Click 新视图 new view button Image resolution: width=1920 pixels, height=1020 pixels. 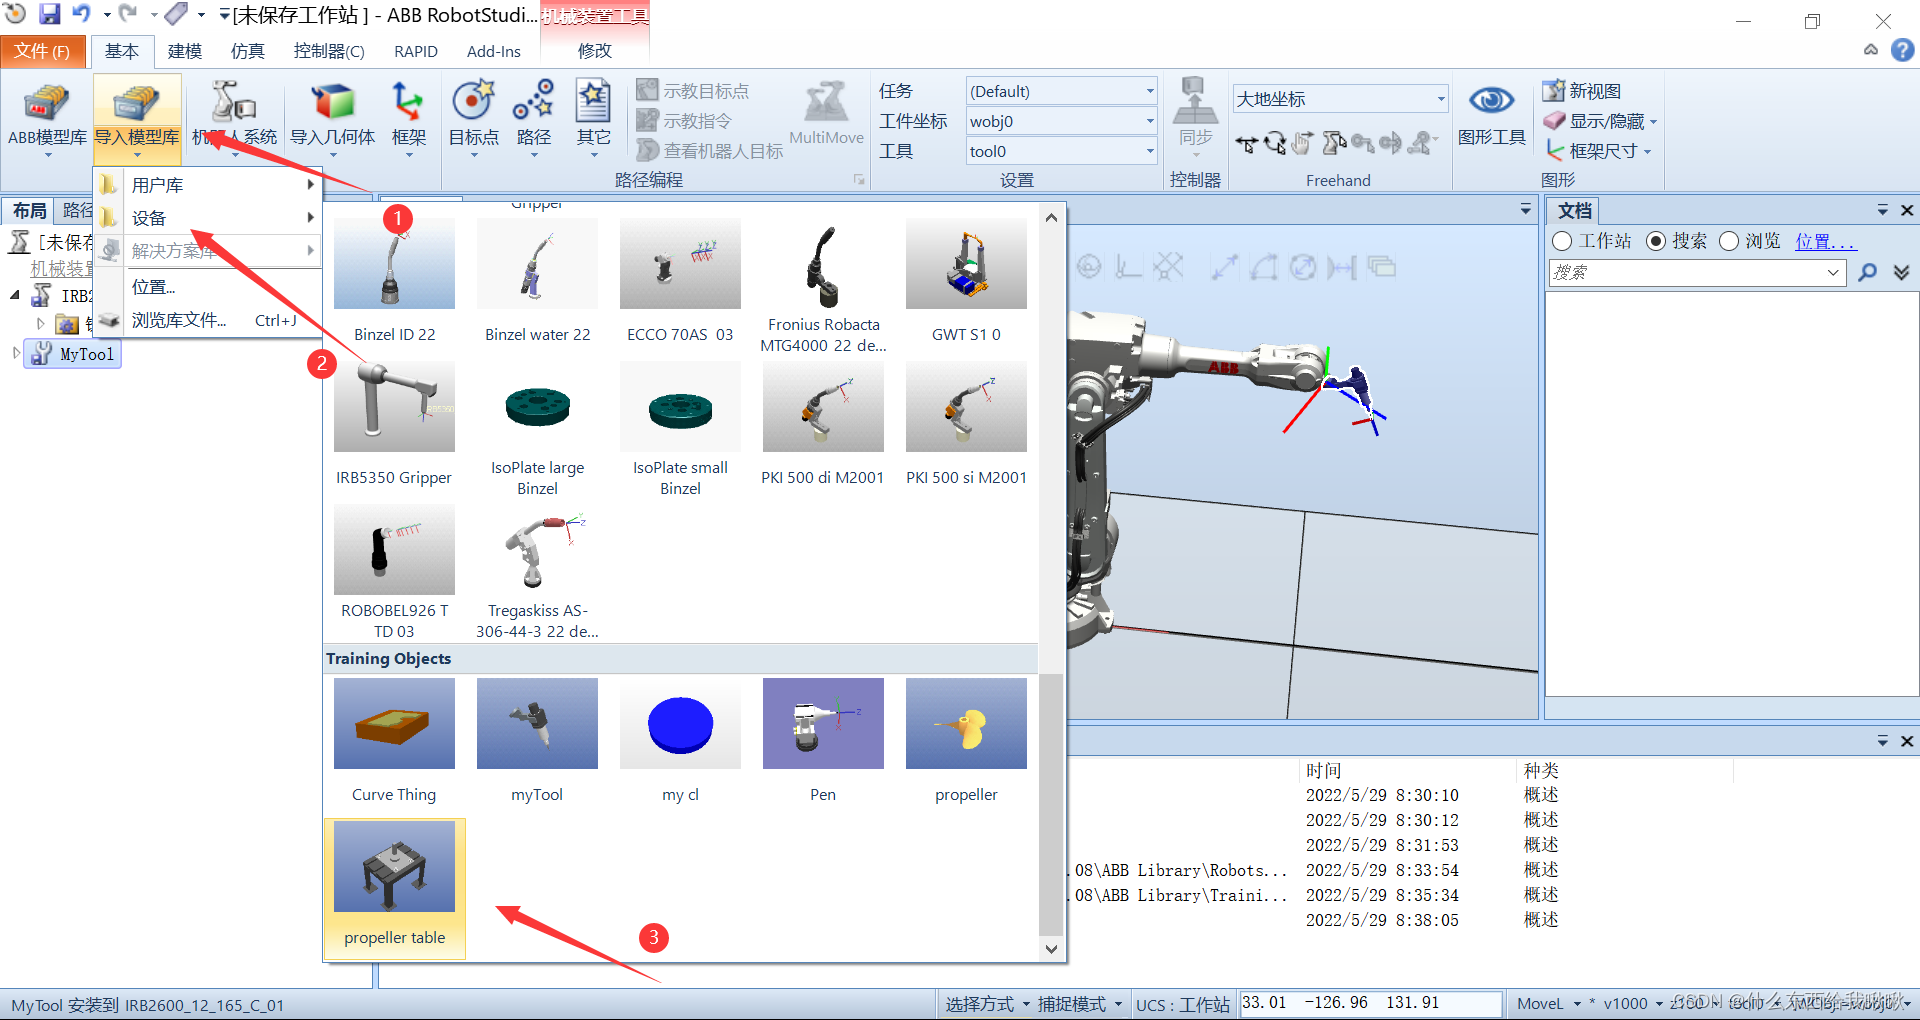[x=1582, y=91]
